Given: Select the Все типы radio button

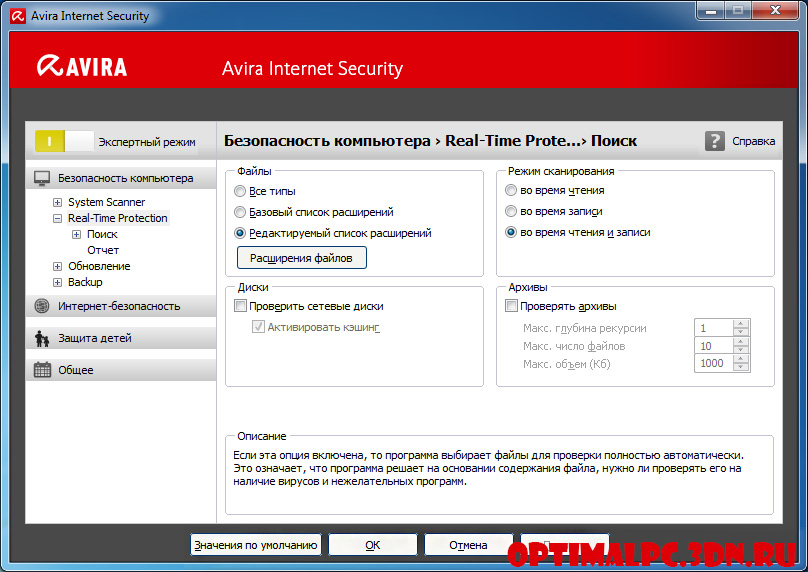Looking at the screenshot, I should 240,191.
